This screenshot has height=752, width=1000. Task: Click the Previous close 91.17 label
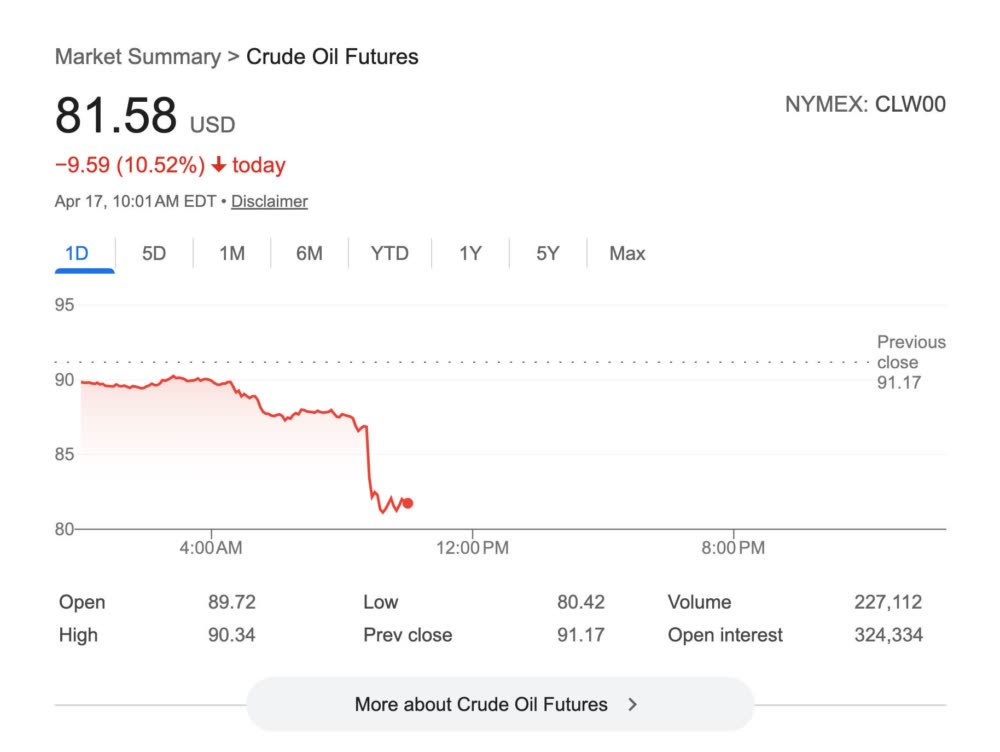[910, 362]
